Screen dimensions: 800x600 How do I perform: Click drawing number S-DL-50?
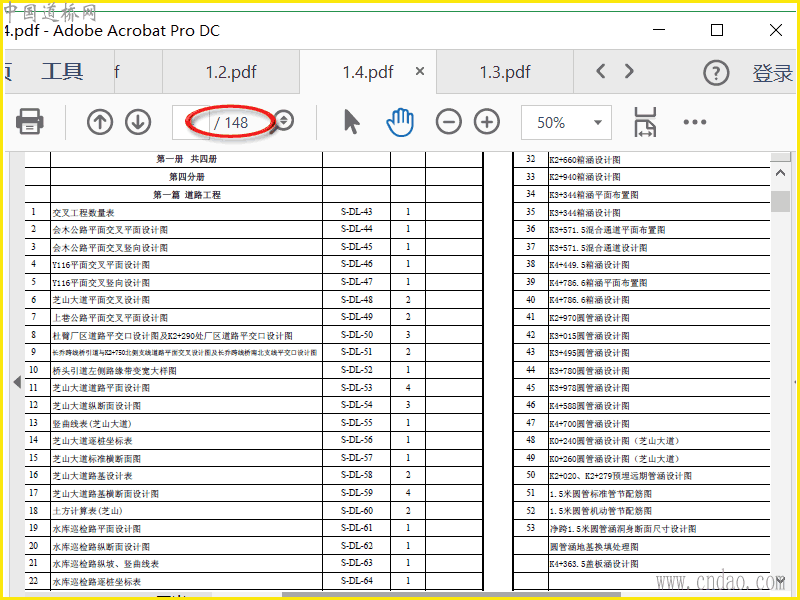pos(357,335)
